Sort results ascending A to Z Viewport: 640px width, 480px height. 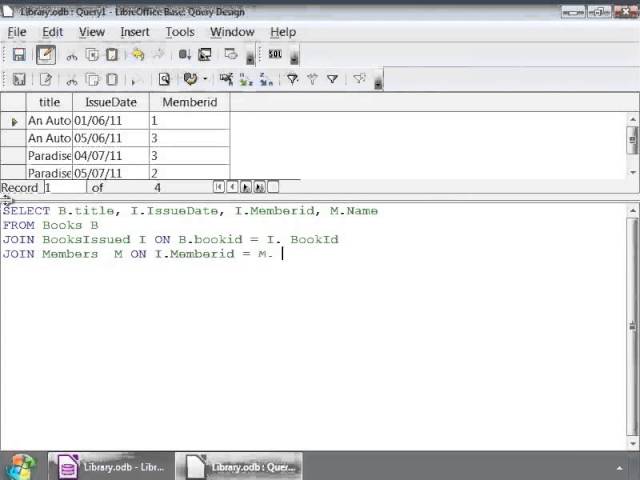246,79
